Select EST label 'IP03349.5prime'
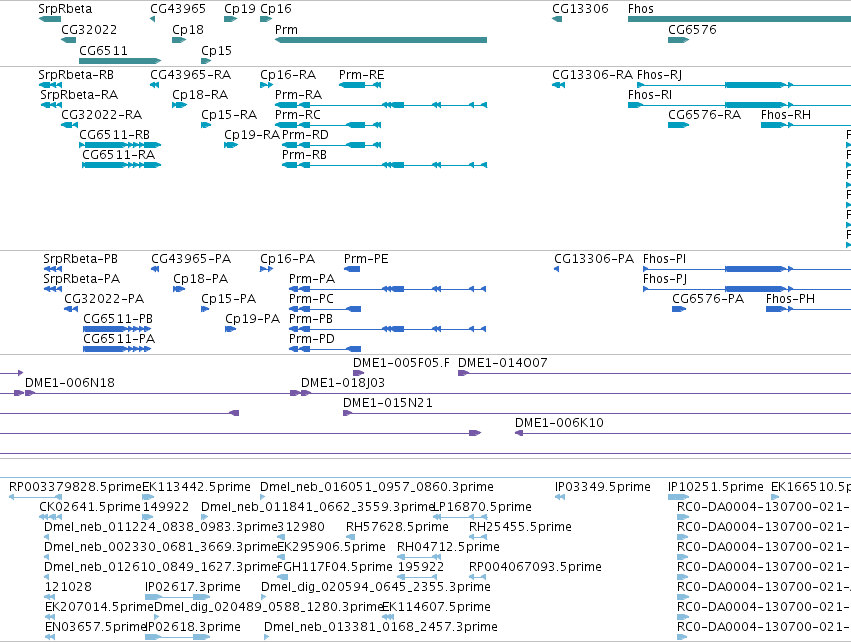Image resolution: width=851 pixels, height=642 pixels. coord(603,487)
